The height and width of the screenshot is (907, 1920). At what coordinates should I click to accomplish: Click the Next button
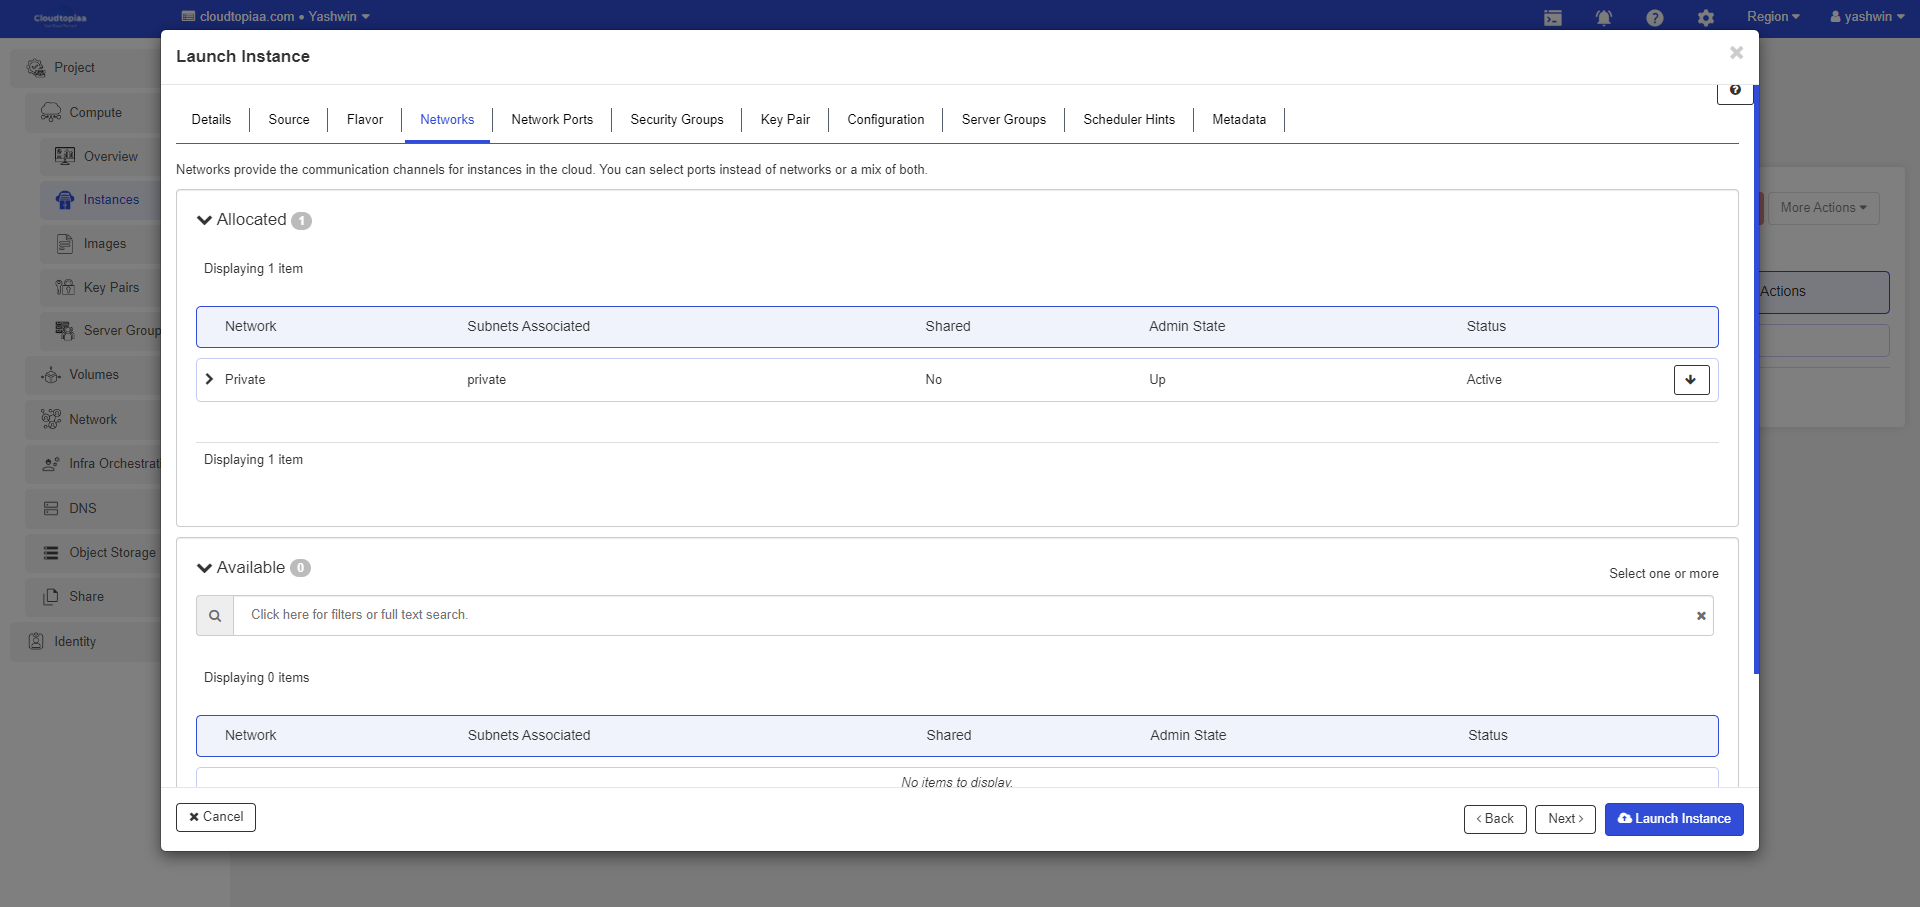click(1565, 819)
